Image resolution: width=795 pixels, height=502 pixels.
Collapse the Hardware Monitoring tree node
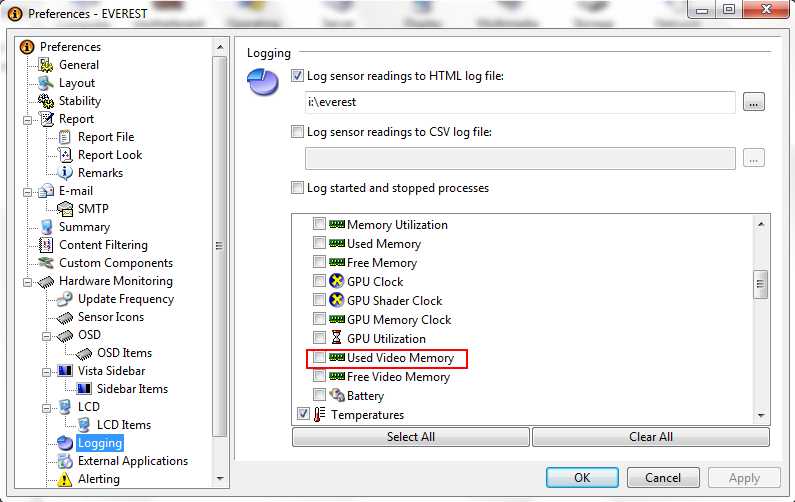tap(27, 282)
